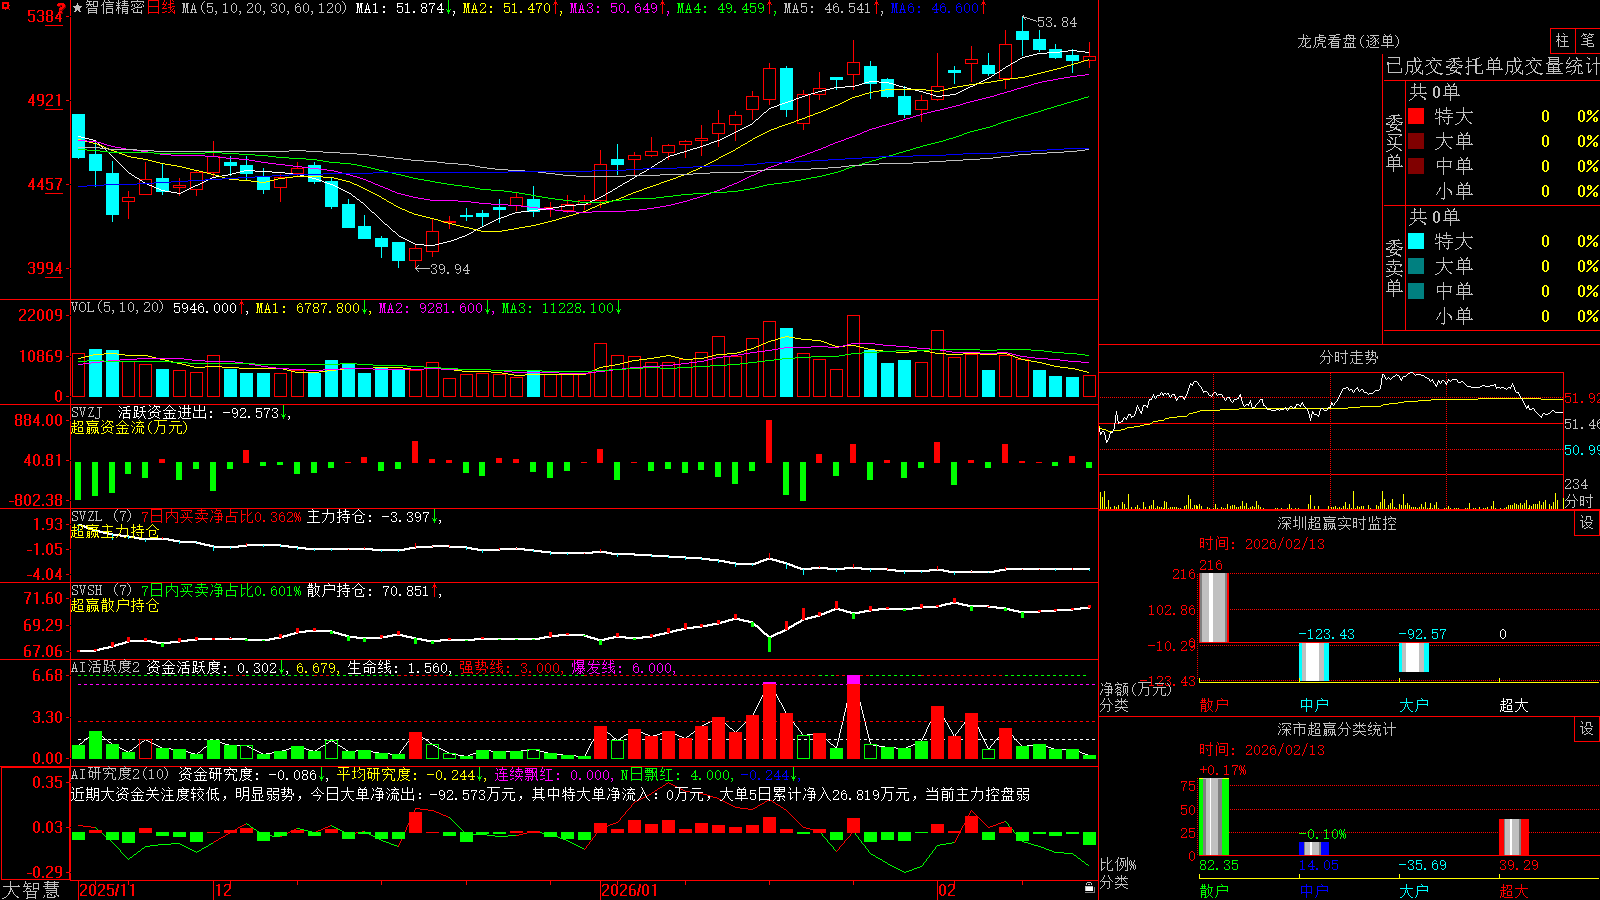This screenshot has width=1600, height=900.
Task: Click the 12 month timeline marker
Action: pyautogui.click(x=224, y=890)
